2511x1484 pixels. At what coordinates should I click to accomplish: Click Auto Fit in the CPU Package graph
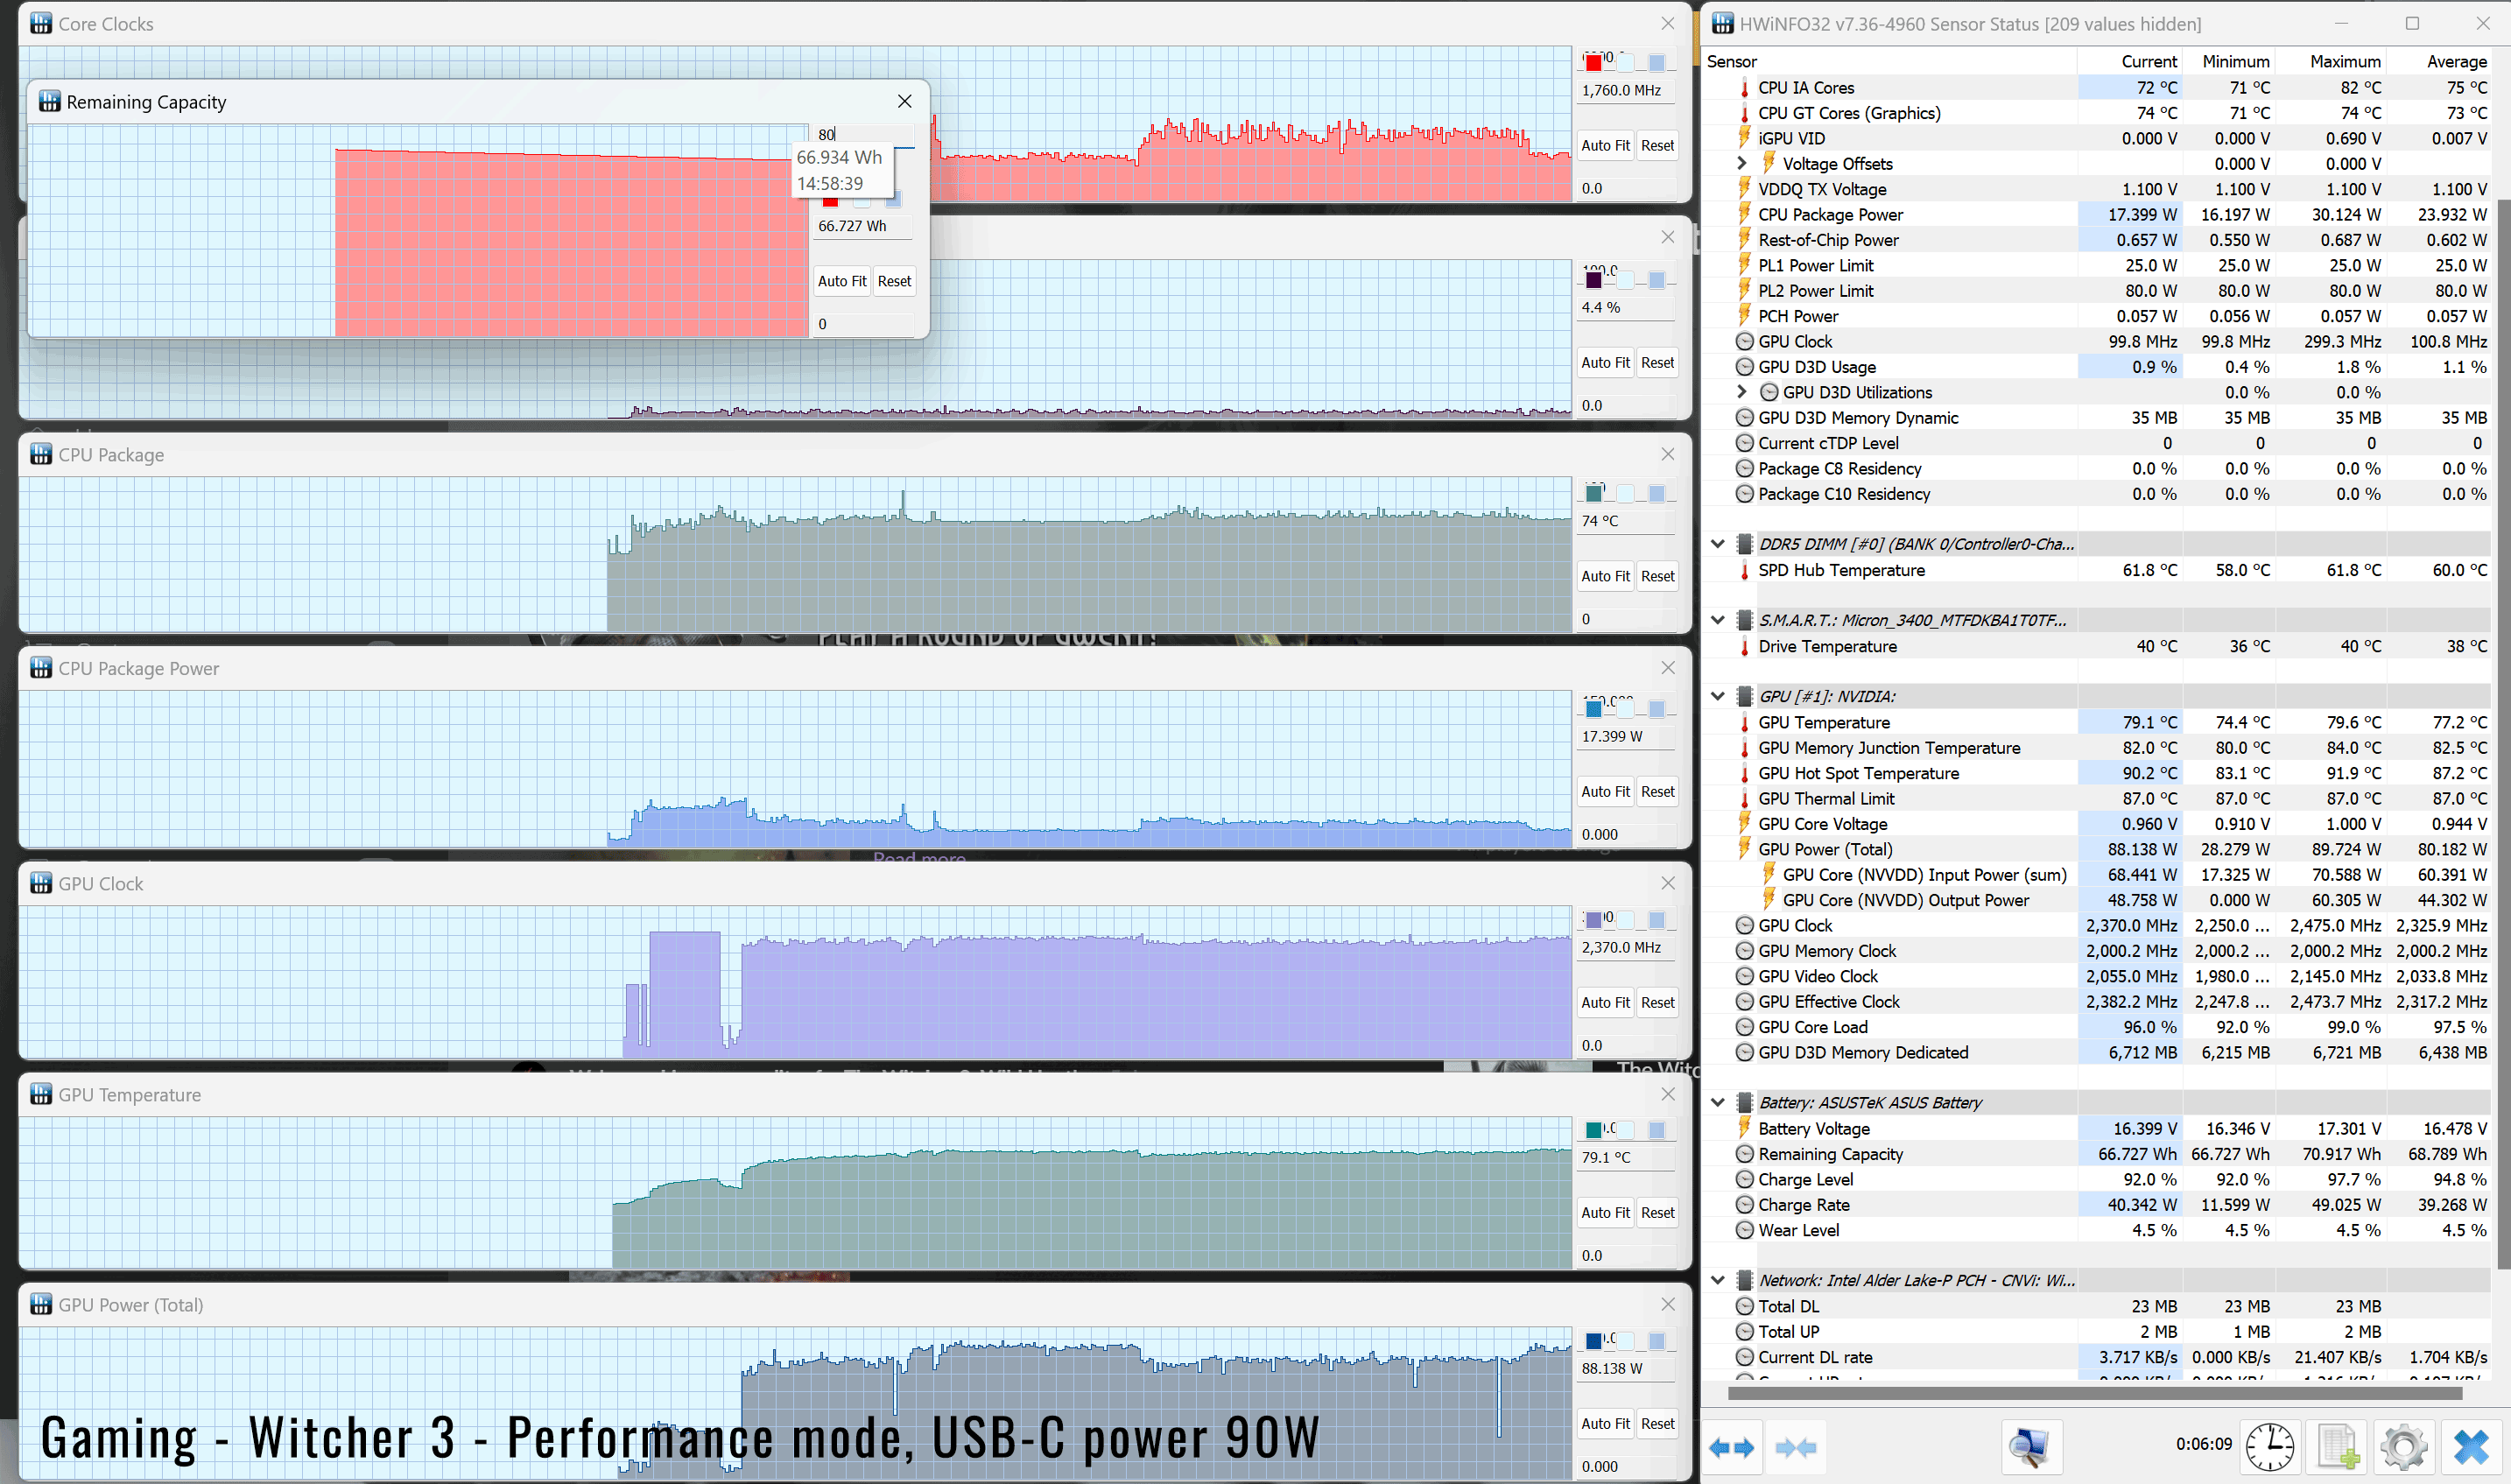[x=1605, y=576]
